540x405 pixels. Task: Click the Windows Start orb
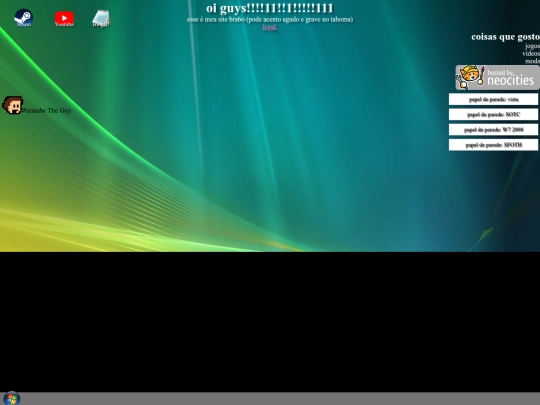point(12,398)
